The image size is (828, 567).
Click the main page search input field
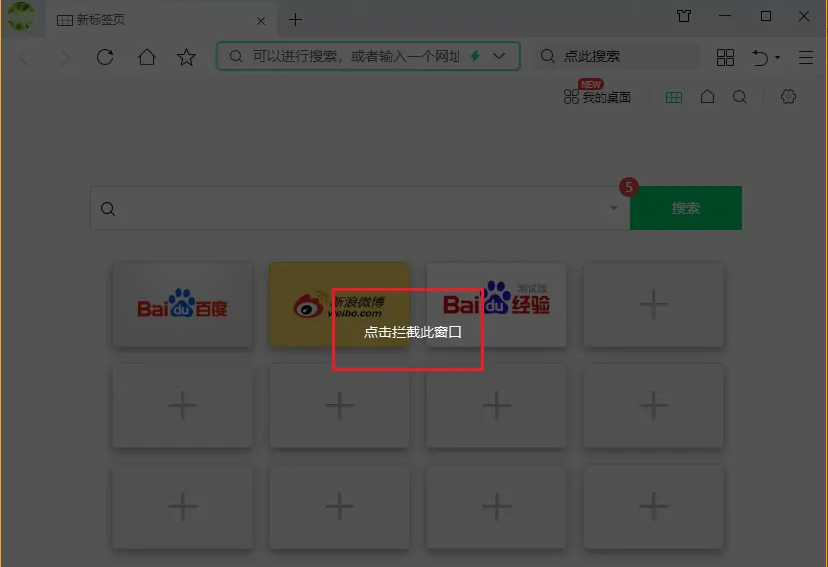click(x=360, y=208)
